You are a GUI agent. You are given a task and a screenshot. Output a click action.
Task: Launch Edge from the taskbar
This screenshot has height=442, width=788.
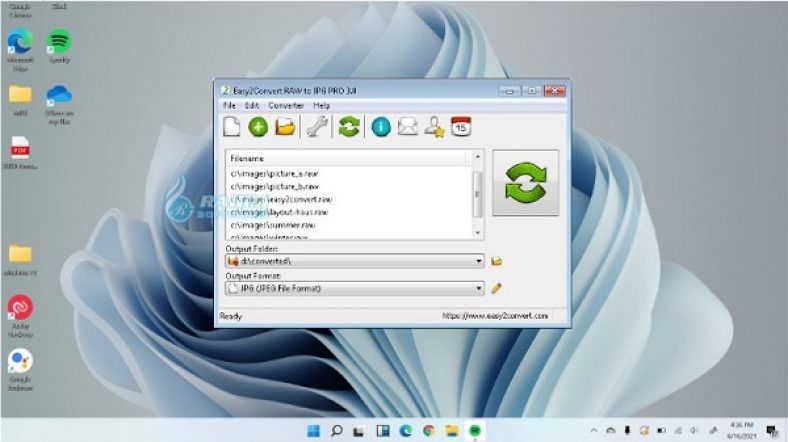pyautogui.click(x=406, y=431)
